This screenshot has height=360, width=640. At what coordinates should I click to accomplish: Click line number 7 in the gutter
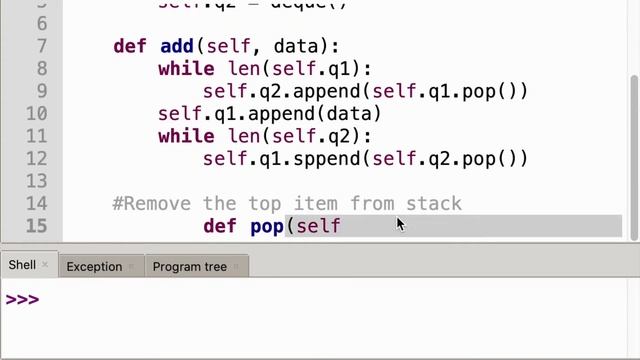pyautogui.click(x=42, y=46)
